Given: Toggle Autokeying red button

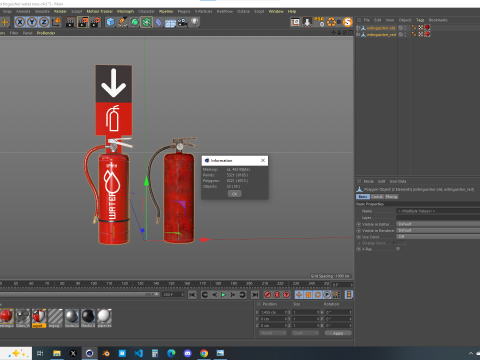Looking at the screenshot, I should [x=277, y=295].
